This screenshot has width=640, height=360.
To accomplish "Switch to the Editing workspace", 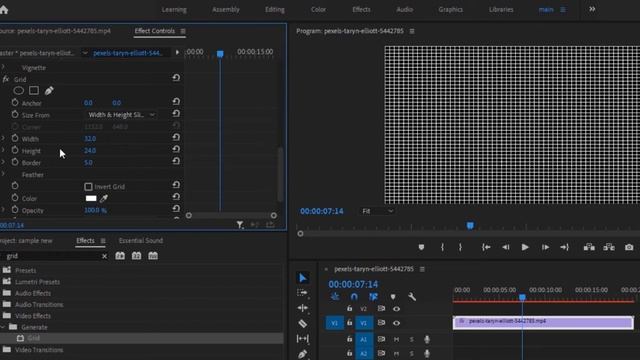I will [275, 9].
